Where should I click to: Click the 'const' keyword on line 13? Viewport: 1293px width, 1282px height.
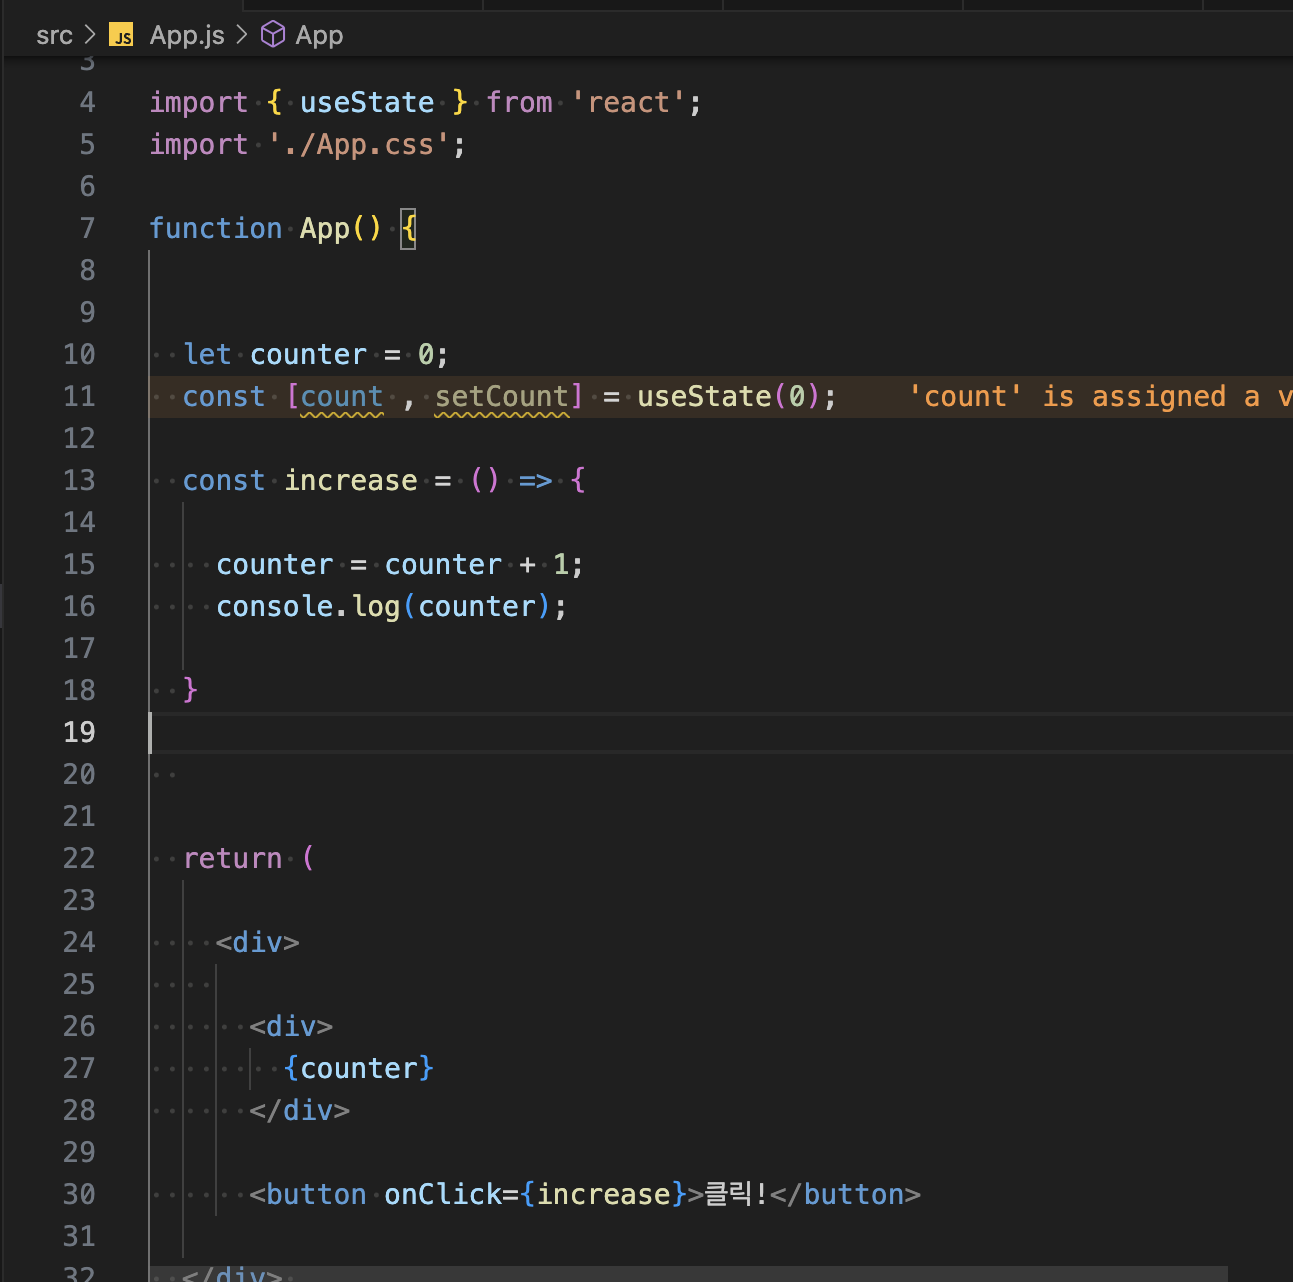(x=224, y=480)
